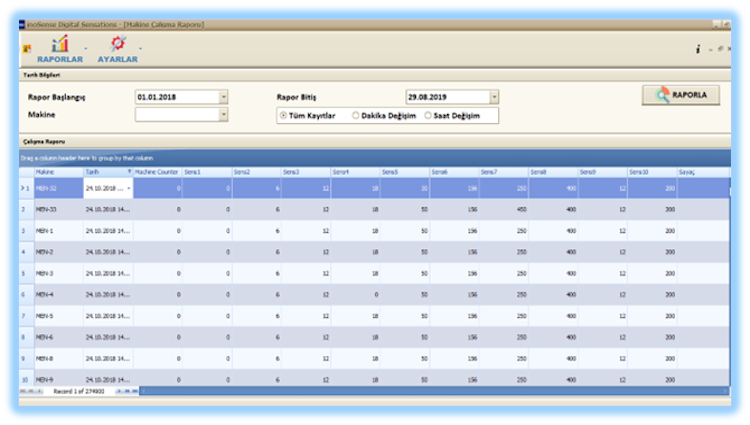This screenshot has width=750, height=425.
Task: Select the MEN-1 machine cell
Action: coord(59,231)
